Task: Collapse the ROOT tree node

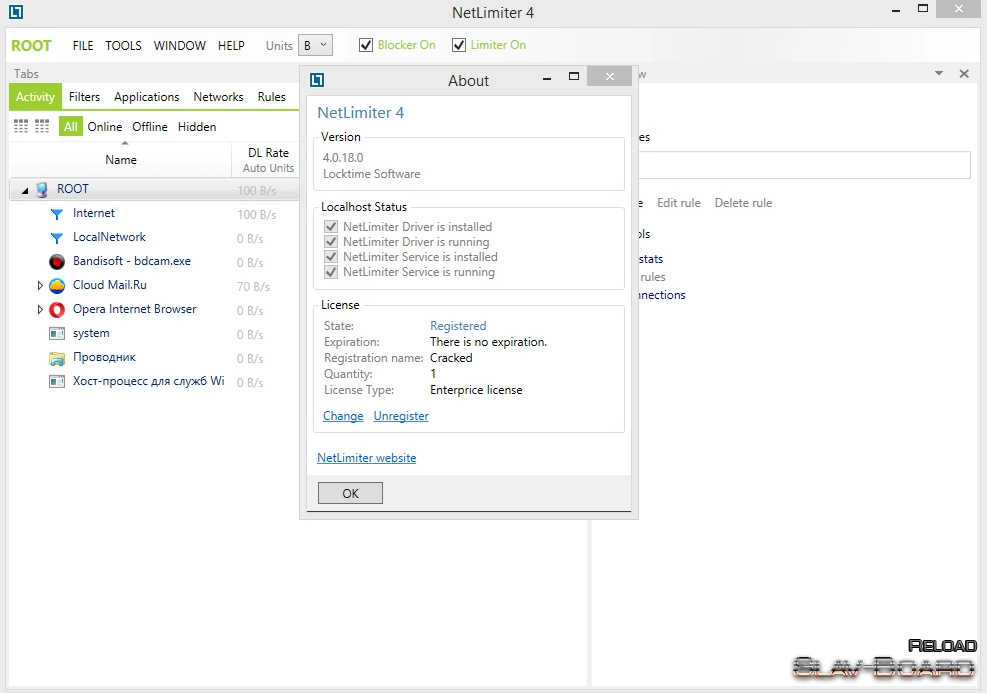Action: [25, 190]
